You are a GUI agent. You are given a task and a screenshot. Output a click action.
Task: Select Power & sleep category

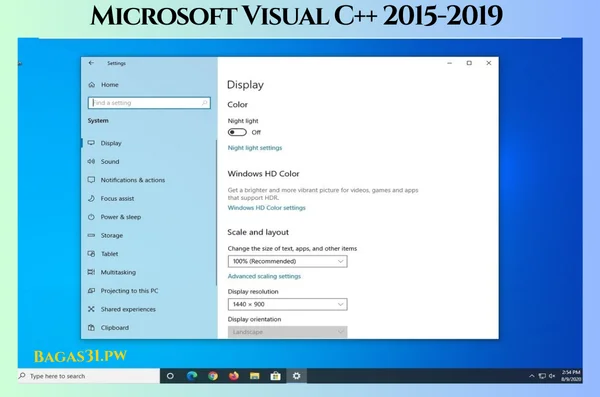click(121, 217)
